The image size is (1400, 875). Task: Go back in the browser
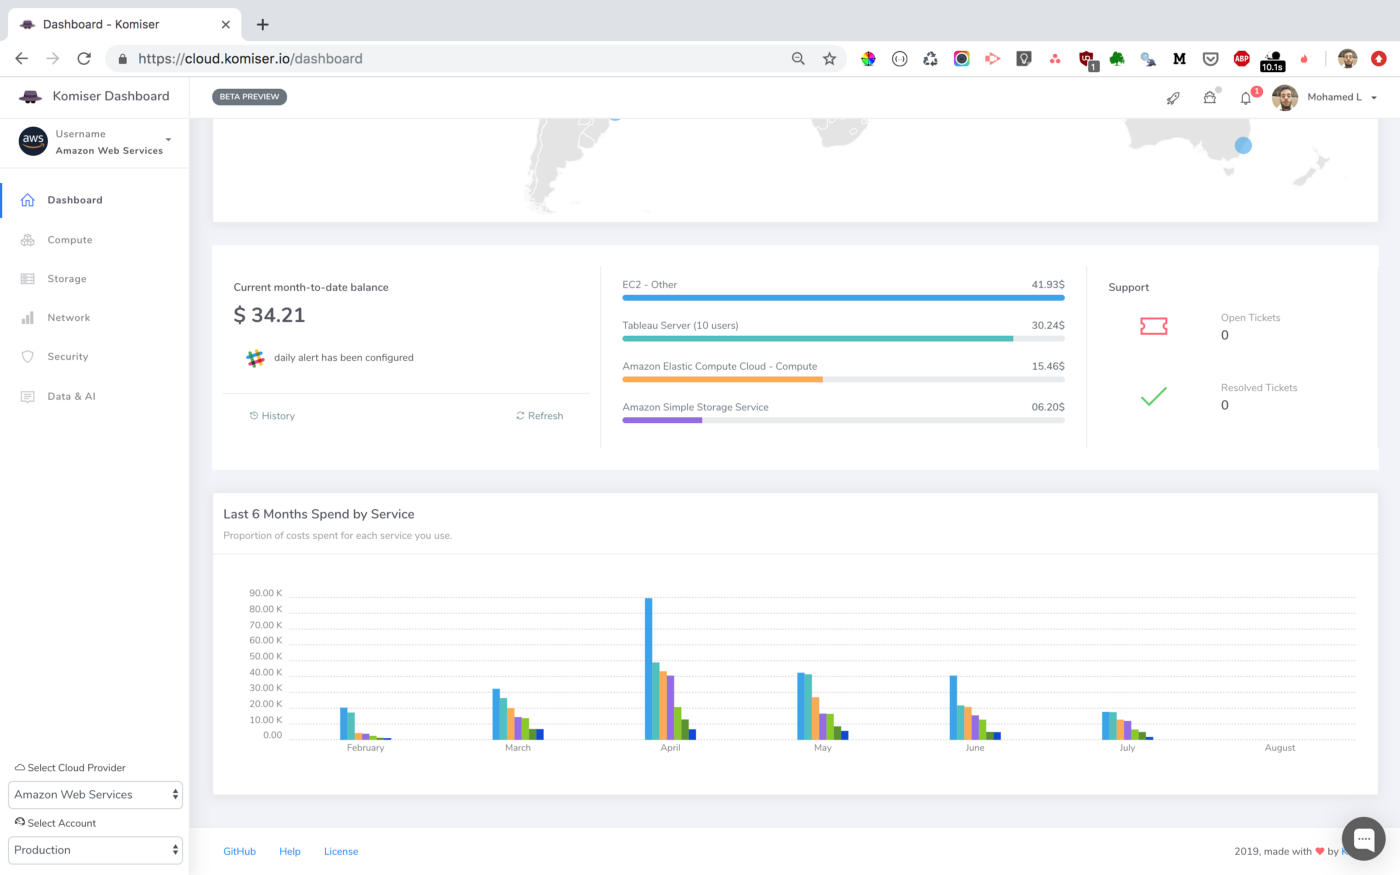(x=21, y=59)
